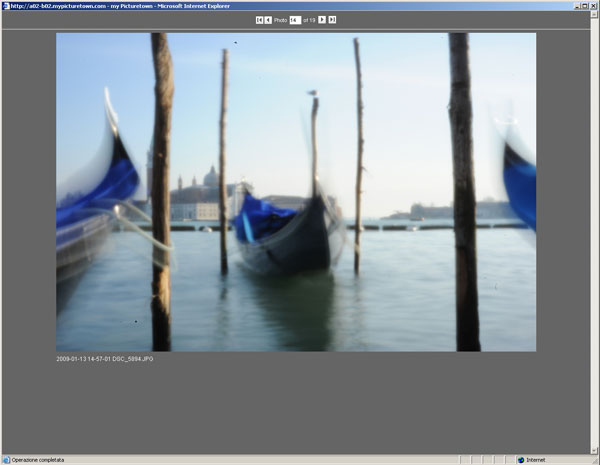Go to the previous photo
The image size is (600, 465).
click(268, 20)
